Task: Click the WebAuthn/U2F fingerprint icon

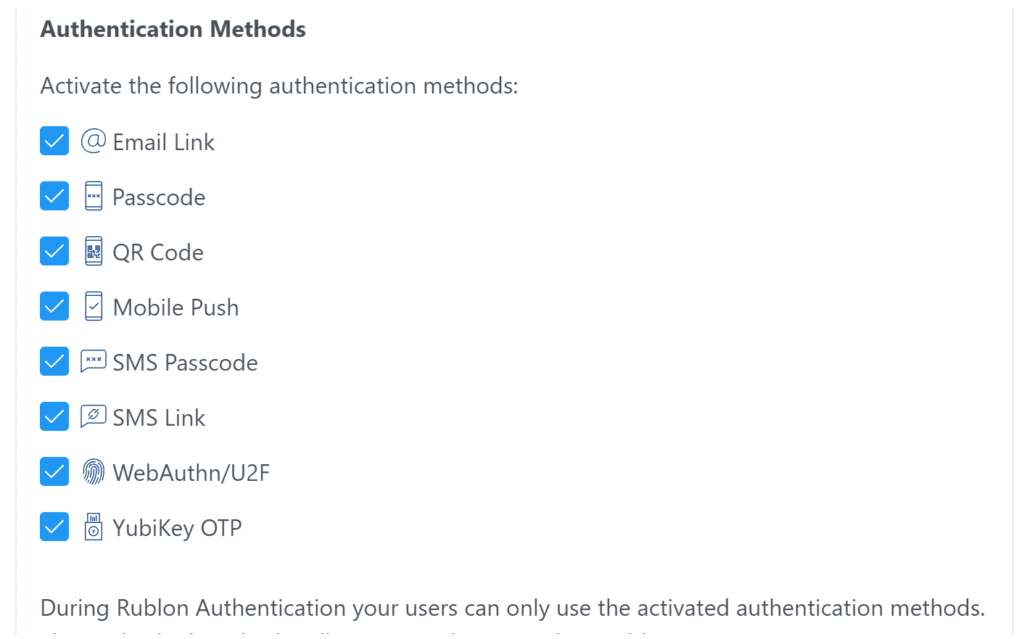Action: [x=94, y=472]
